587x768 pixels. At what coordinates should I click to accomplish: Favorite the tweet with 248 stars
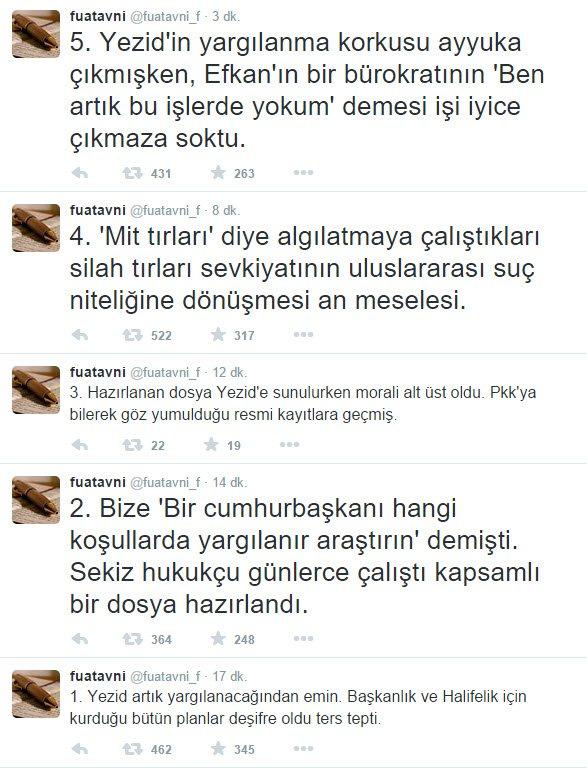[218, 638]
